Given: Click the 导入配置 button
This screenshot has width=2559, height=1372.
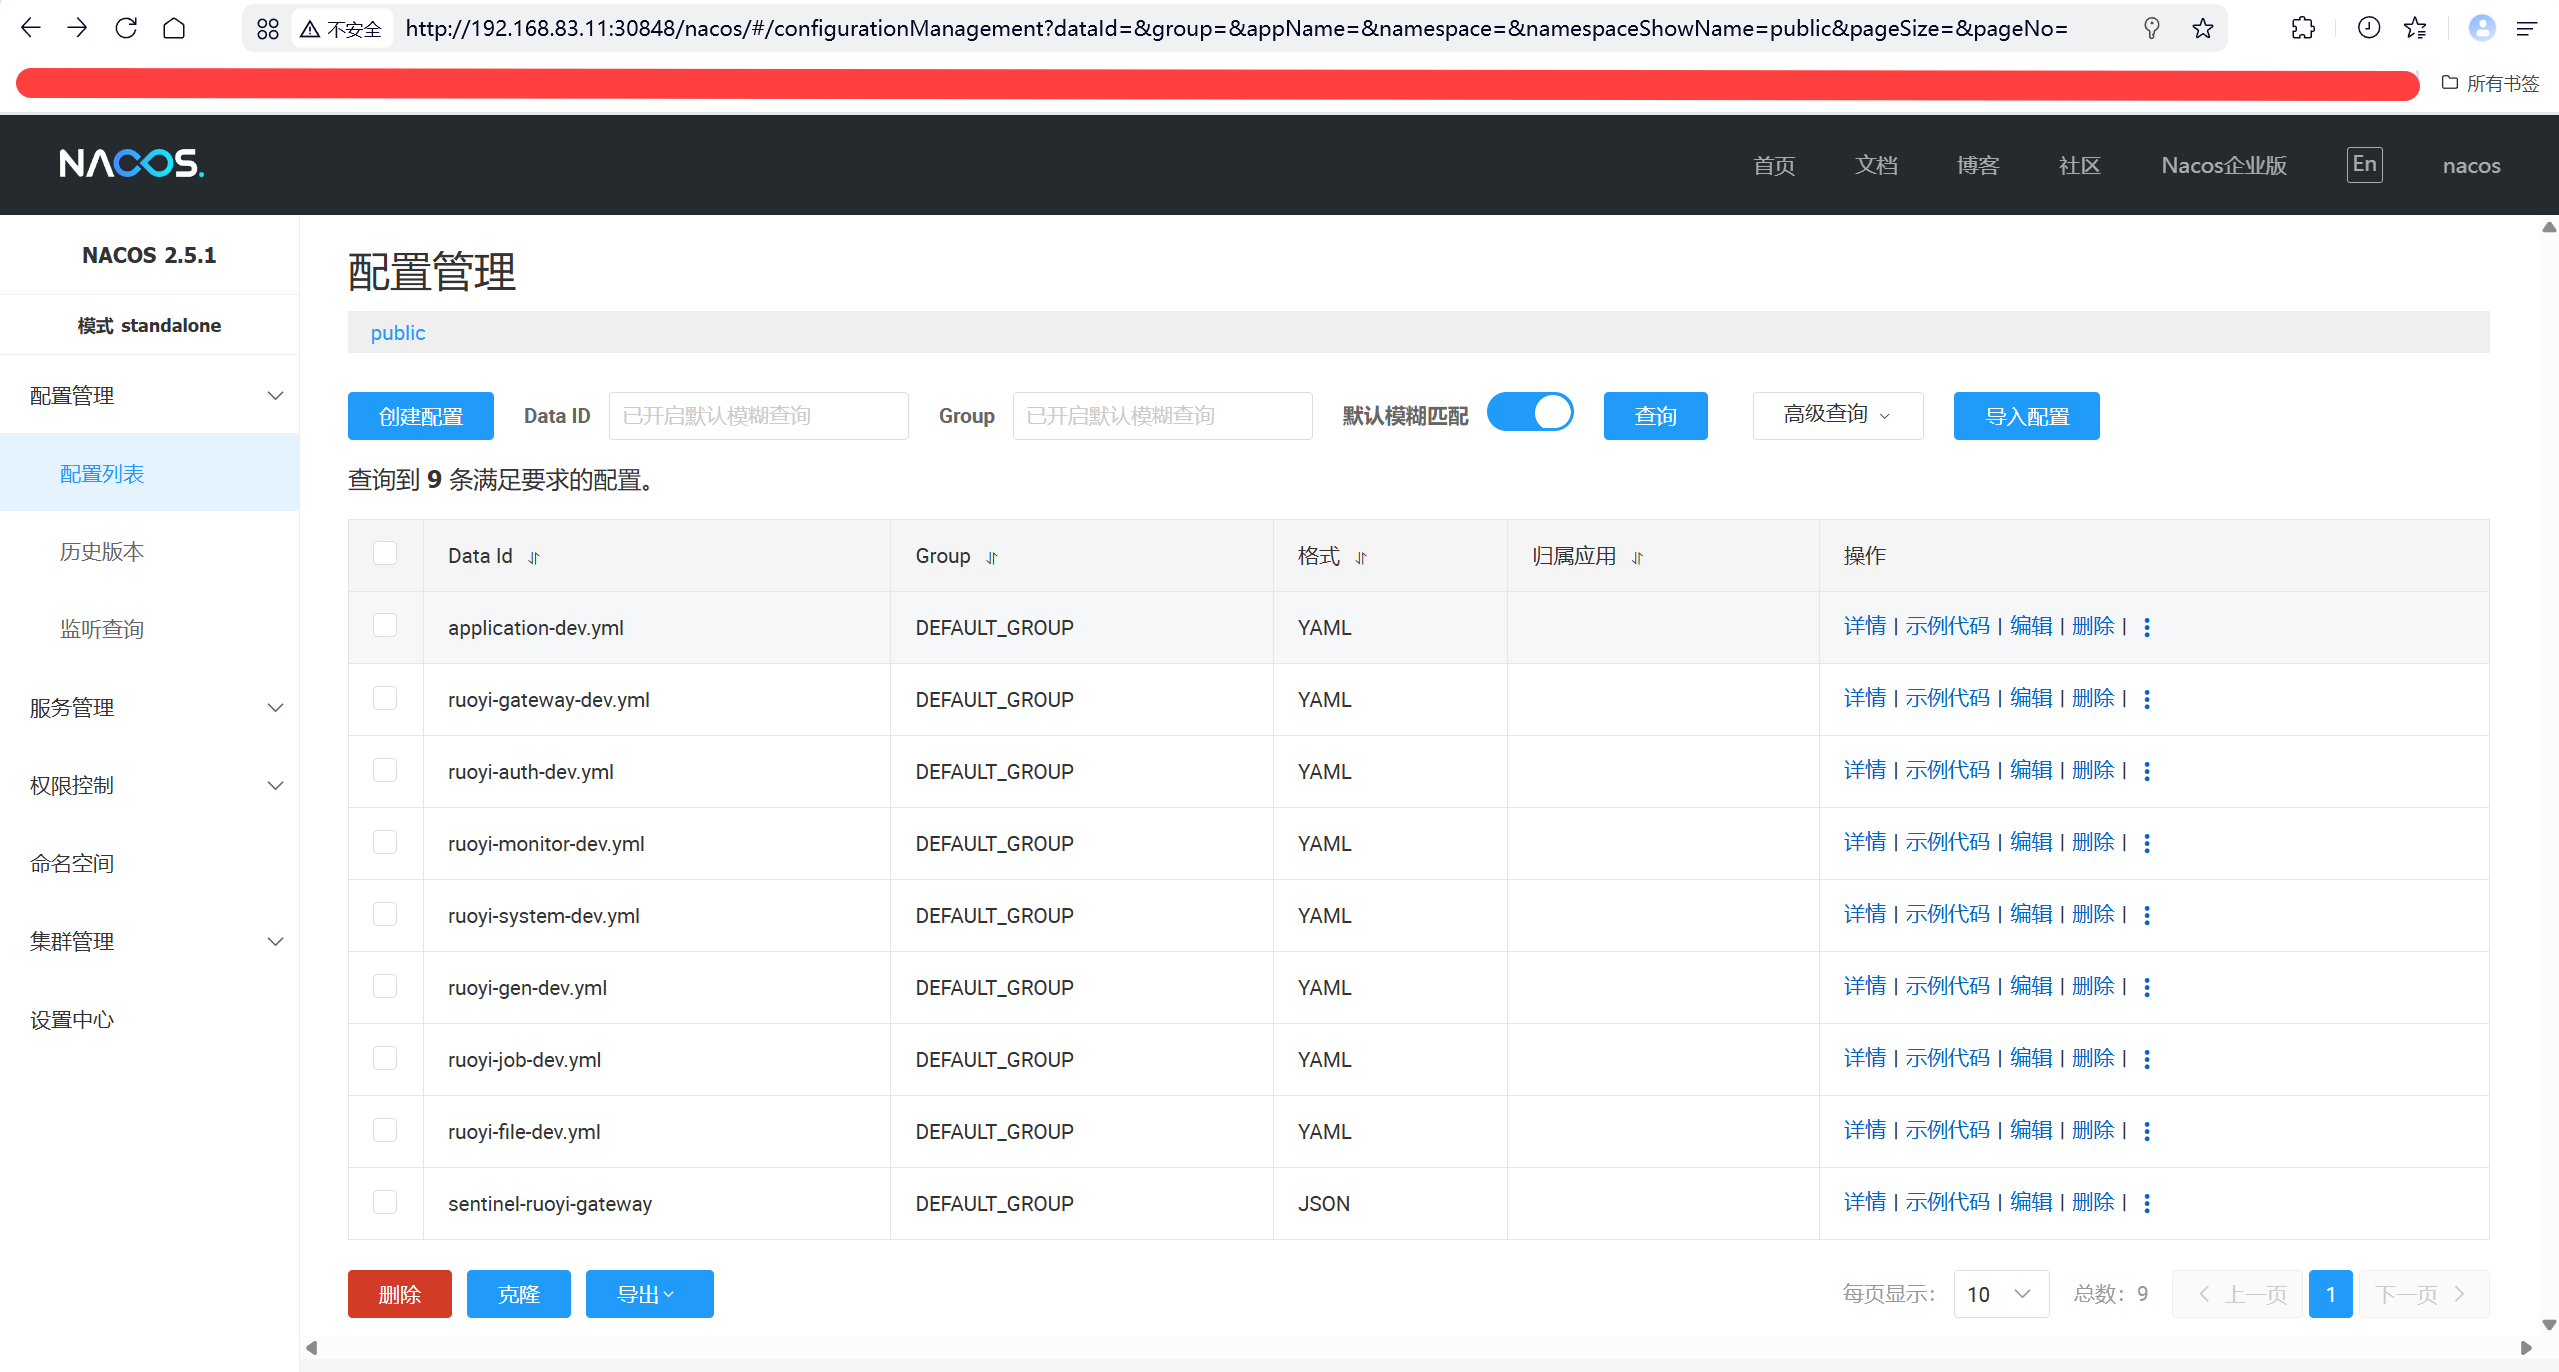Looking at the screenshot, I should [2027, 416].
